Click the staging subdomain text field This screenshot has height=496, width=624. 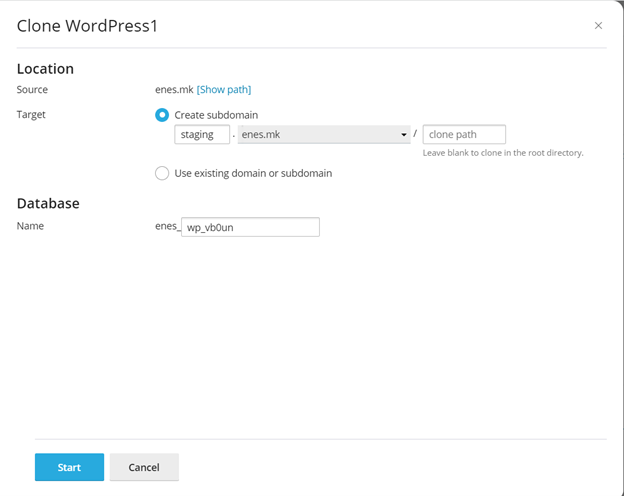pos(202,135)
